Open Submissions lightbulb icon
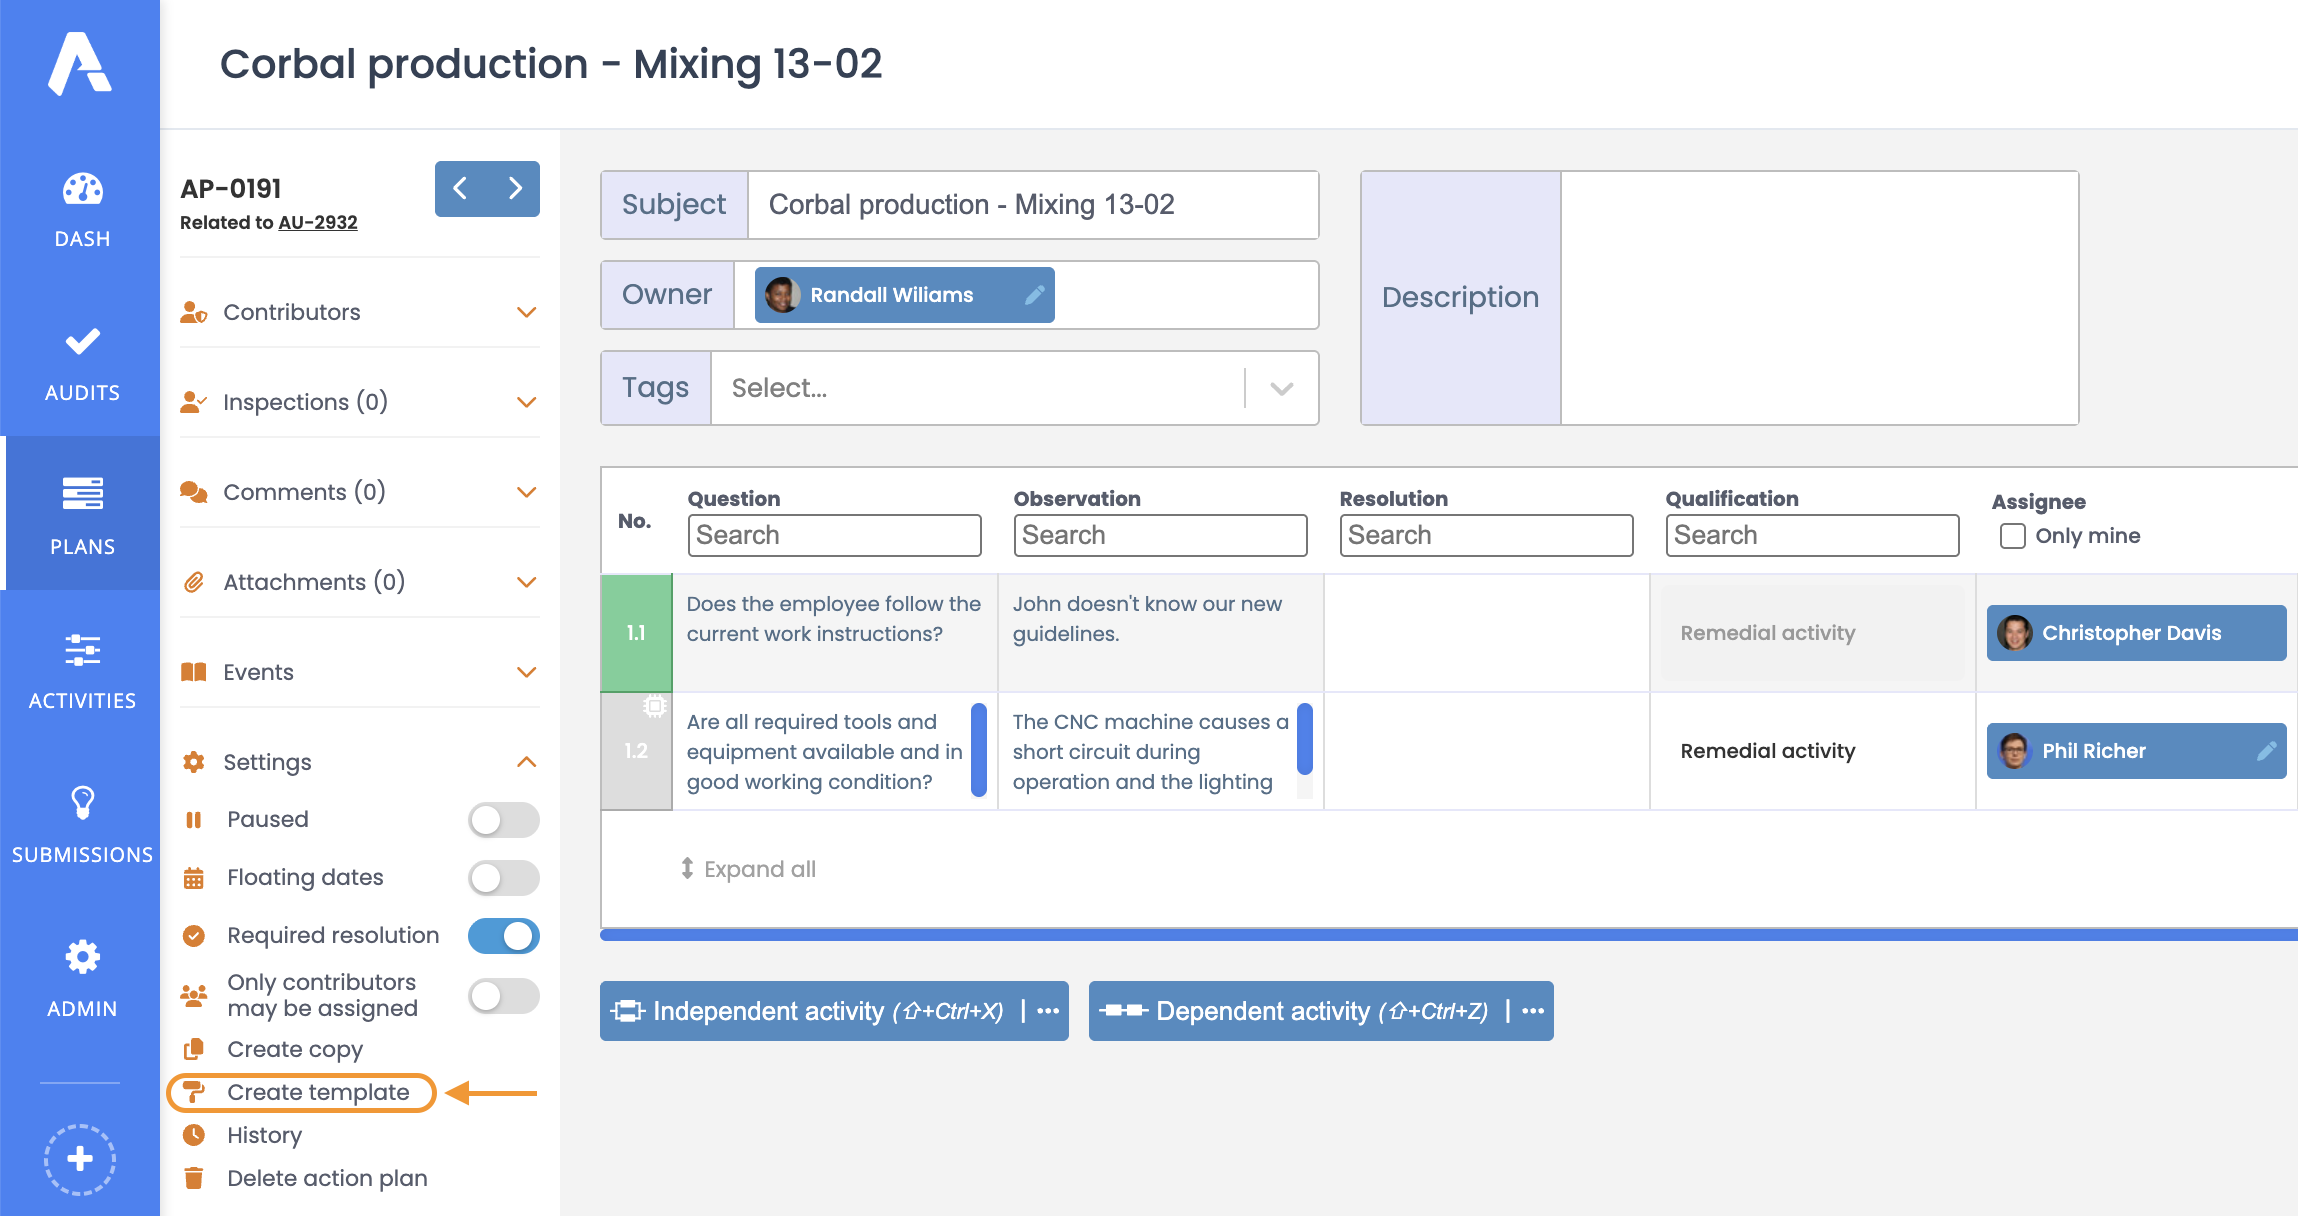The height and width of the screenshot is (1216, 2298). click(x=82, y=803)
